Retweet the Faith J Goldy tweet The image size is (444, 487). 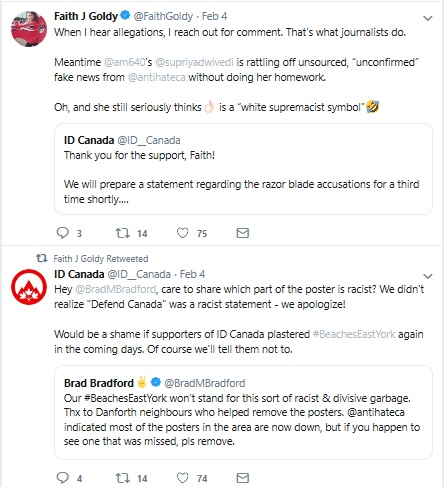coord(122,233)
